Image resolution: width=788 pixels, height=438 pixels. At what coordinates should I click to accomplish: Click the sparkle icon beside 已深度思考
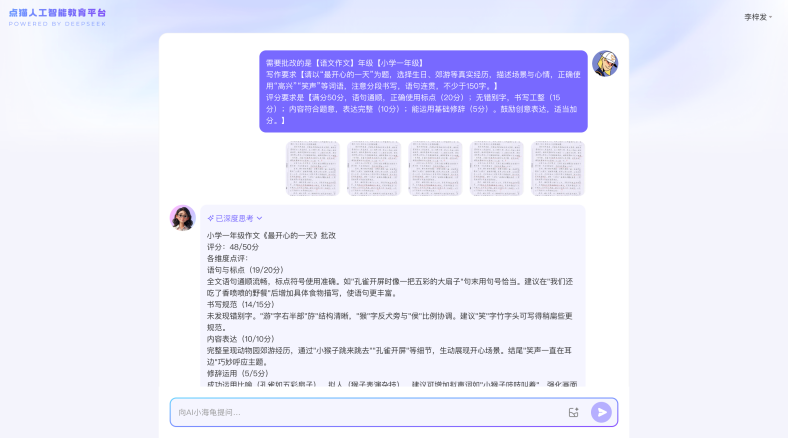[x=211, y=218]
